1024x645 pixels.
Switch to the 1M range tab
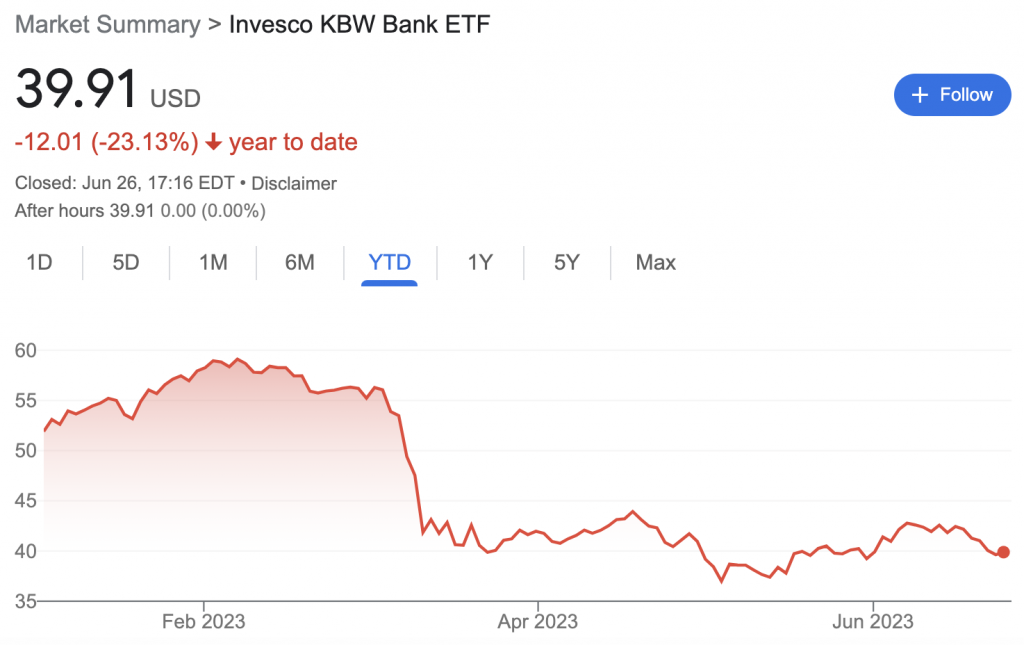(213, 262)
